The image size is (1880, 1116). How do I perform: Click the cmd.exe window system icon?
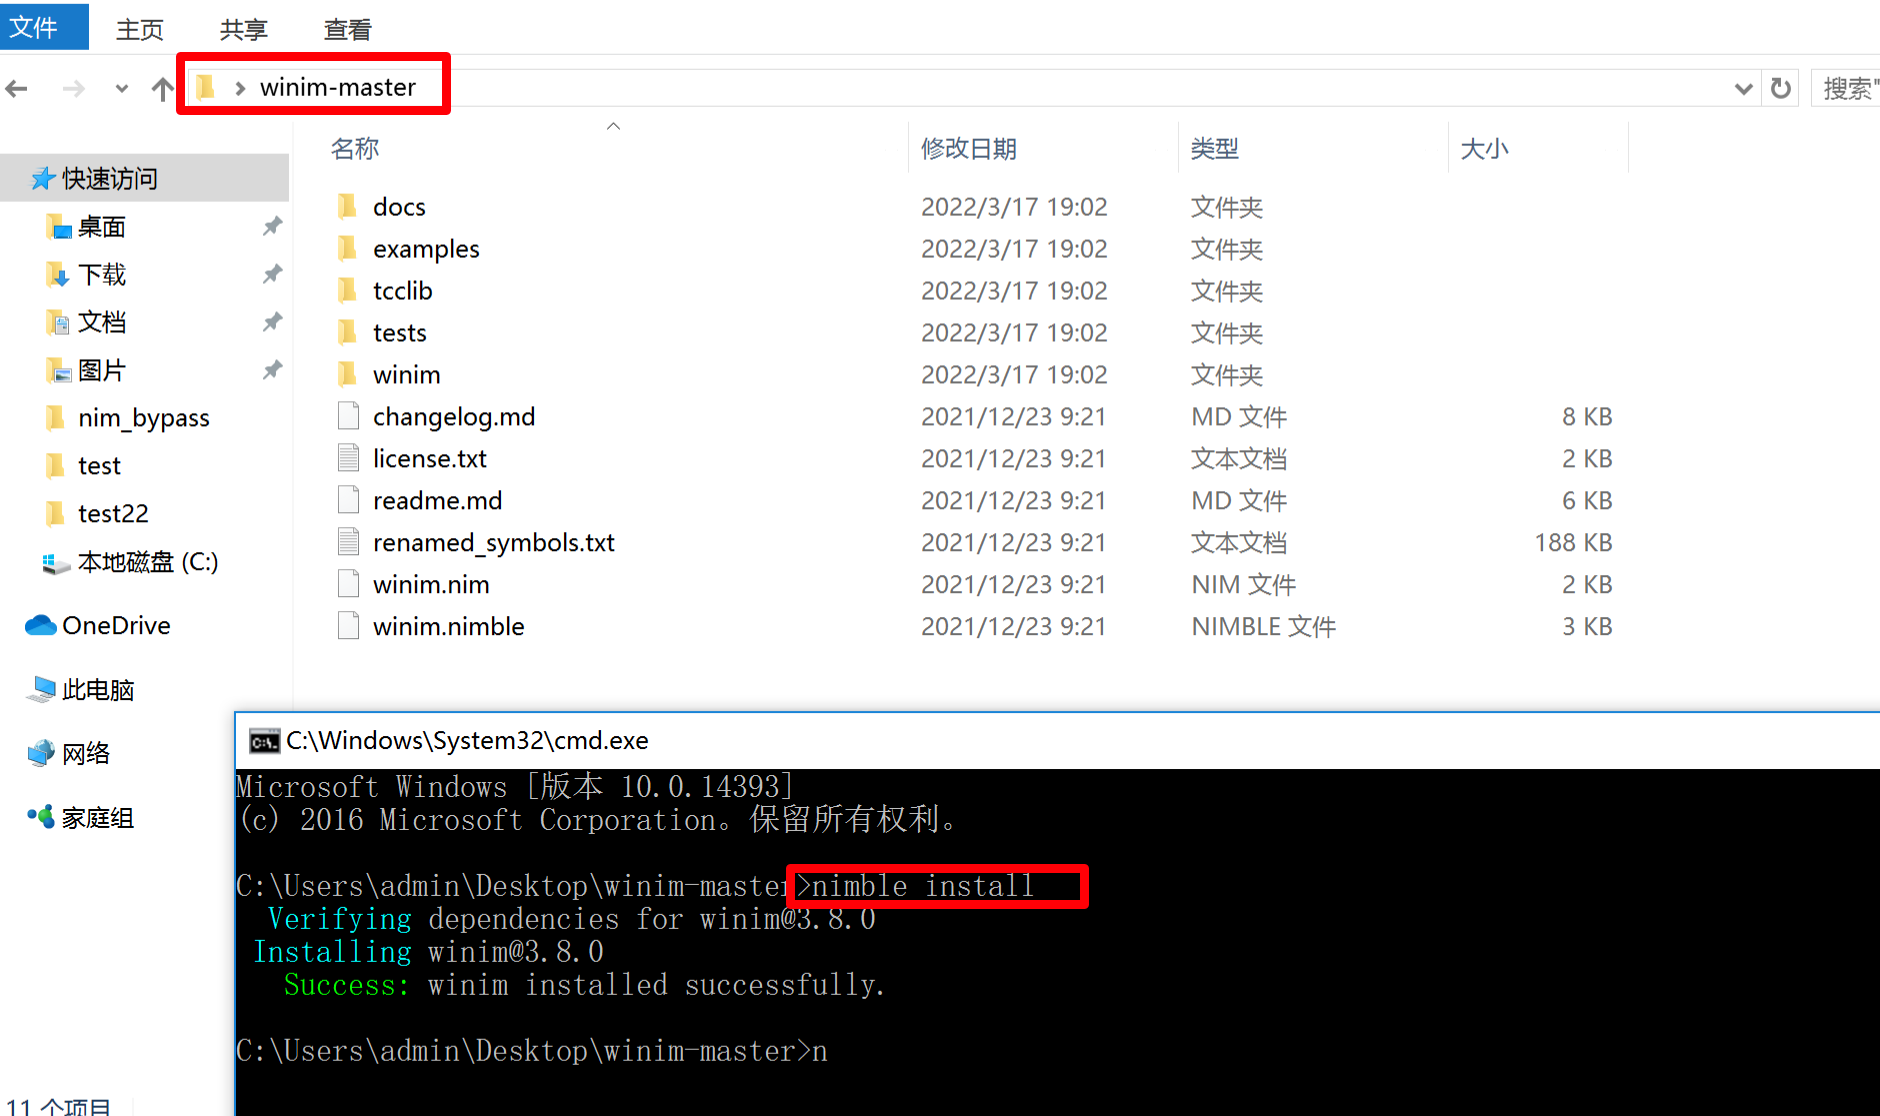(x=264, y=741)
